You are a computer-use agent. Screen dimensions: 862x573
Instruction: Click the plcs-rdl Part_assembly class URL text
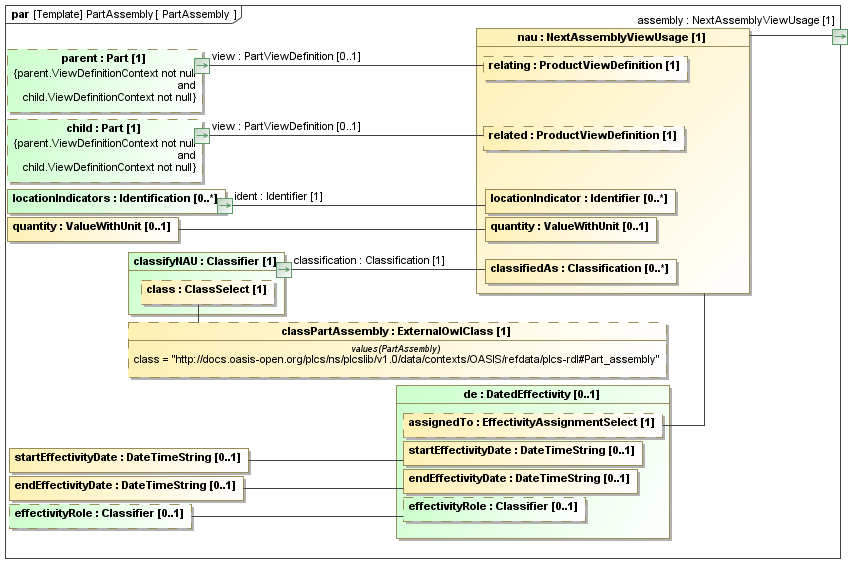396,359
